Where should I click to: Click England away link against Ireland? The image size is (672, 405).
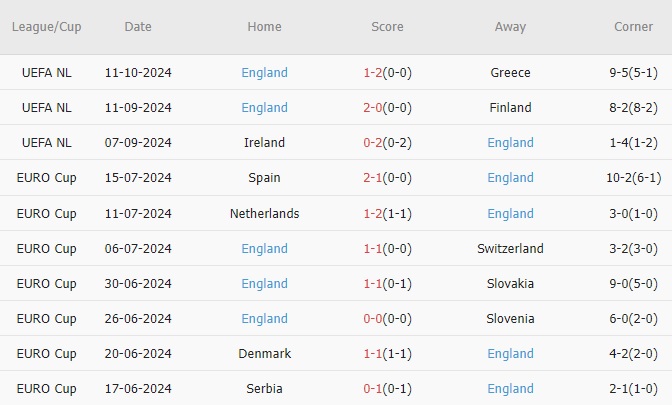(510, 143)
